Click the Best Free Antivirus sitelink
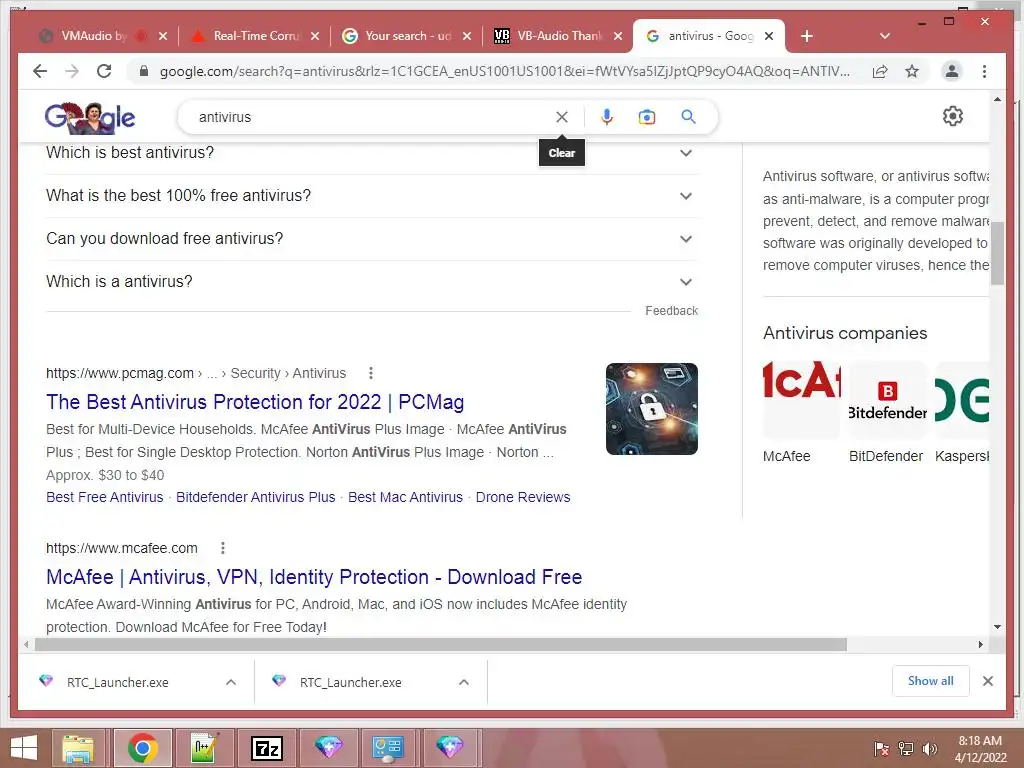This screenshot has height=768, width=1024. click(104, 497)
